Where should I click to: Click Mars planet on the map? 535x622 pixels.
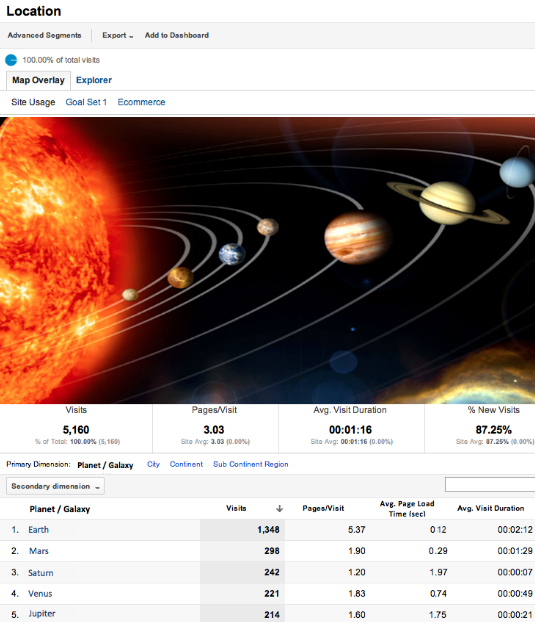[268, 227]
